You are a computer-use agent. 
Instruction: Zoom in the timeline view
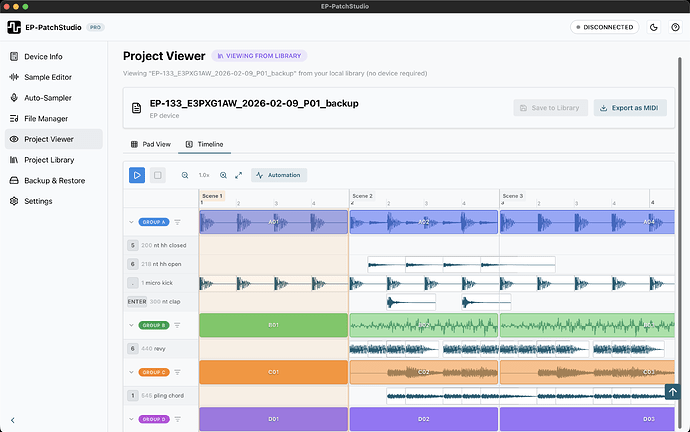click(223, 175)
